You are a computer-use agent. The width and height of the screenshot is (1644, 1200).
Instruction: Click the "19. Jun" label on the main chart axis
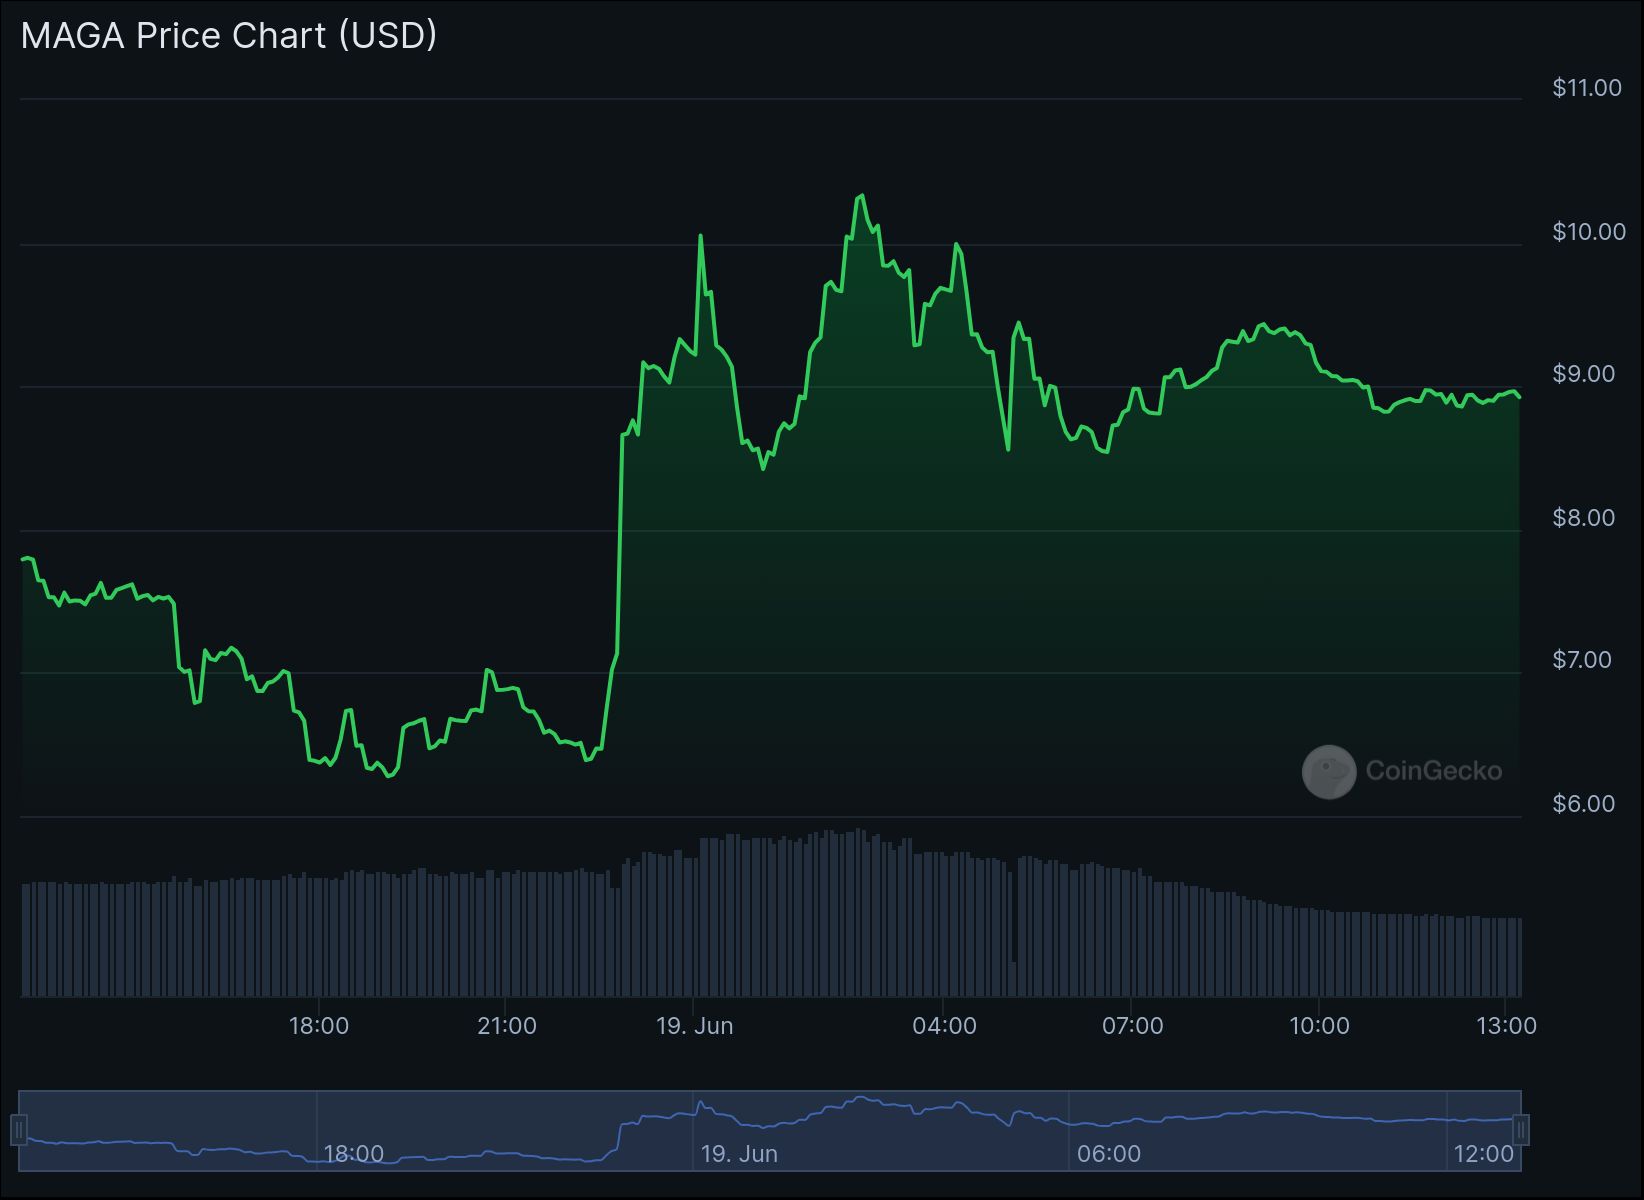[694, 1026]
